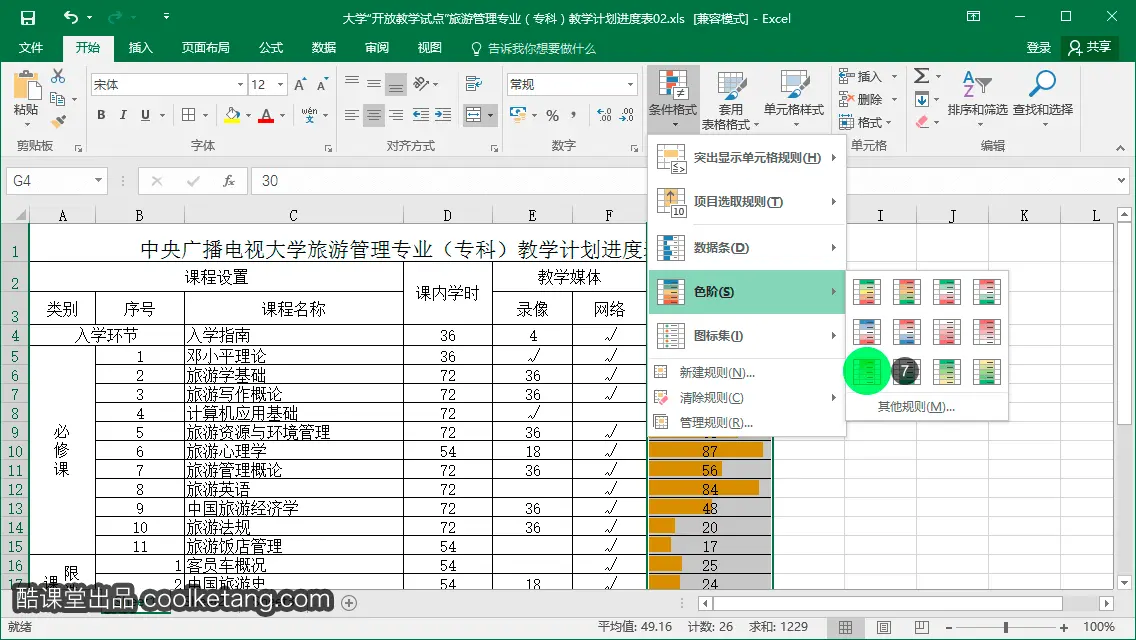Set bottom vertical alignment
Image resolution: width=1136 pixels, height=640 pixels.
tap(396, 85)
